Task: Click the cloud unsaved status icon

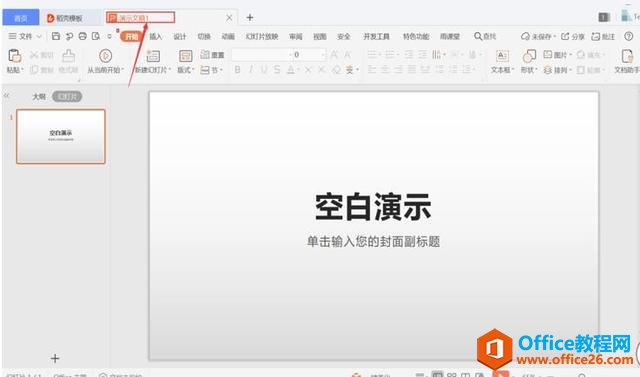Action: pos(525,36)
